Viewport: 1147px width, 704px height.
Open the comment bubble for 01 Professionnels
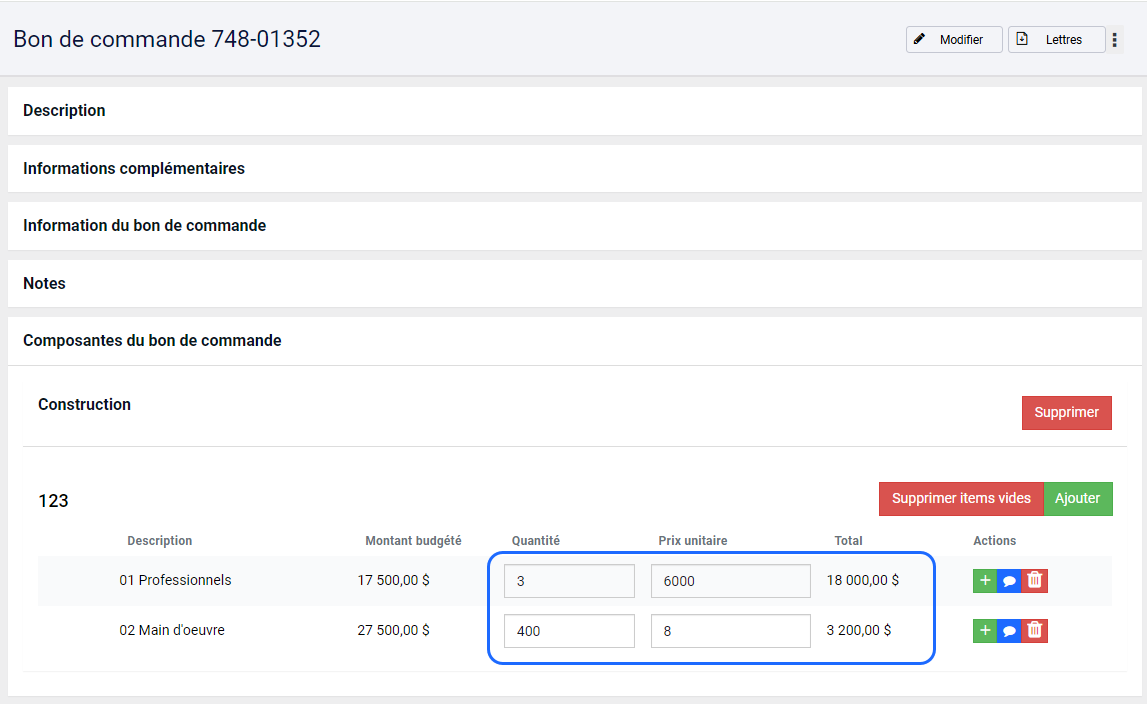(1009, 580)
